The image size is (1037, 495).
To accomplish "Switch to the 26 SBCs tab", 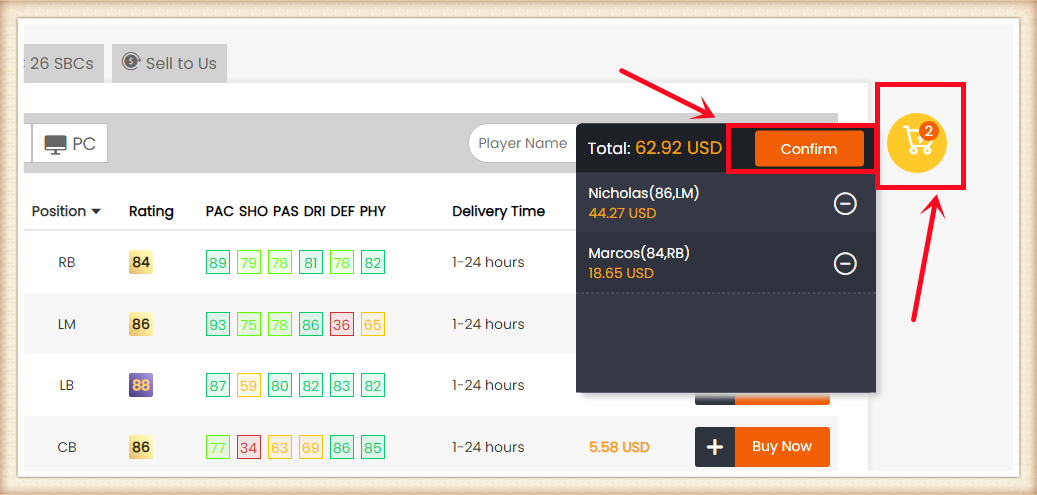I will pyautogui.click(x=60, y=63).
